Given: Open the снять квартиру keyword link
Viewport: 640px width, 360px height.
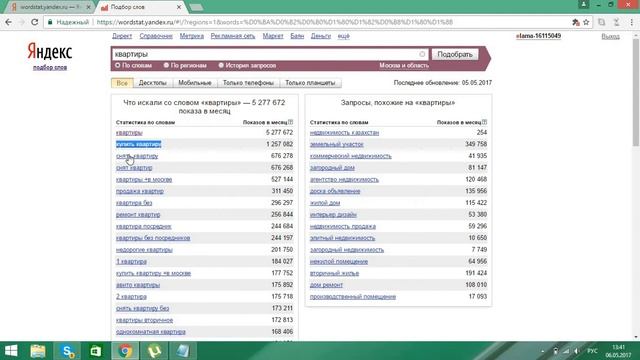Looking at the screenshot, I should [137, 156].
